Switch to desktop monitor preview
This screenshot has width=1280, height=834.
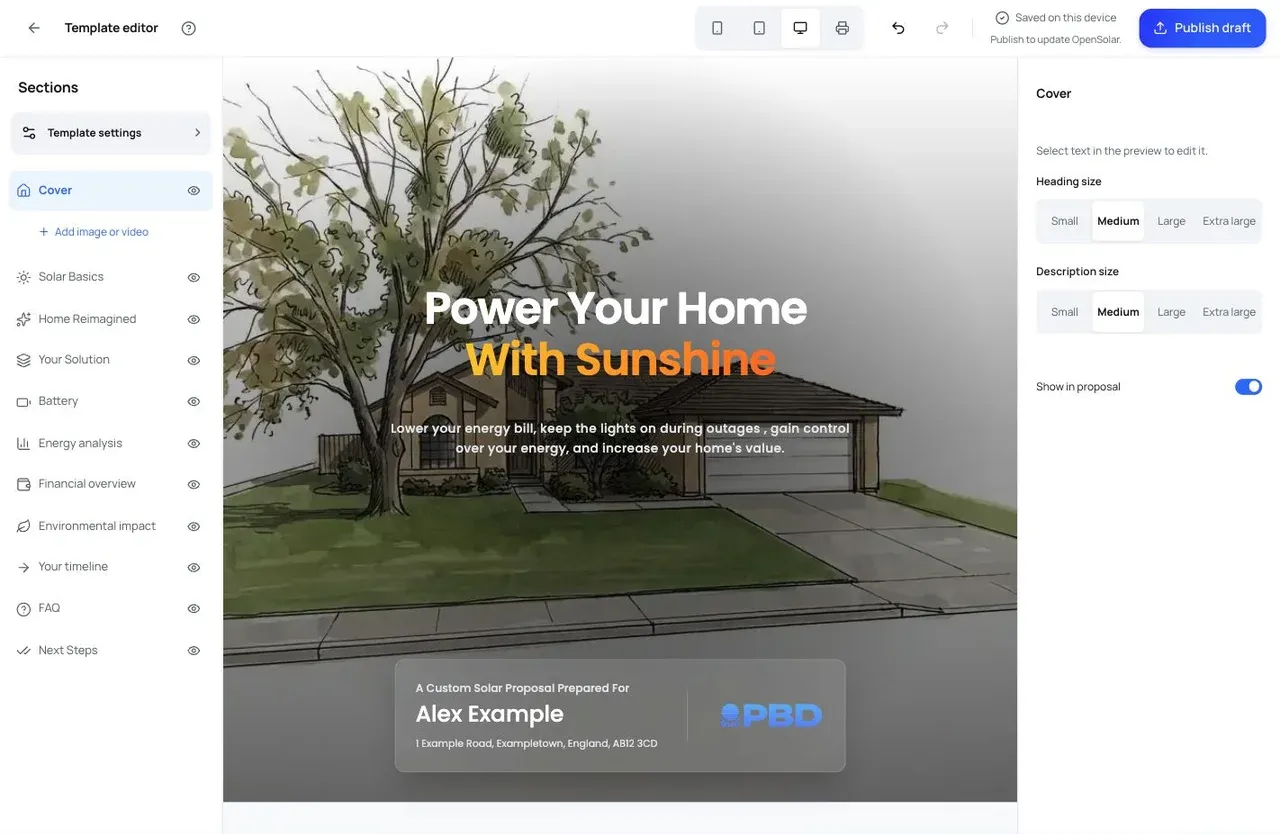[x=800, y=28]
